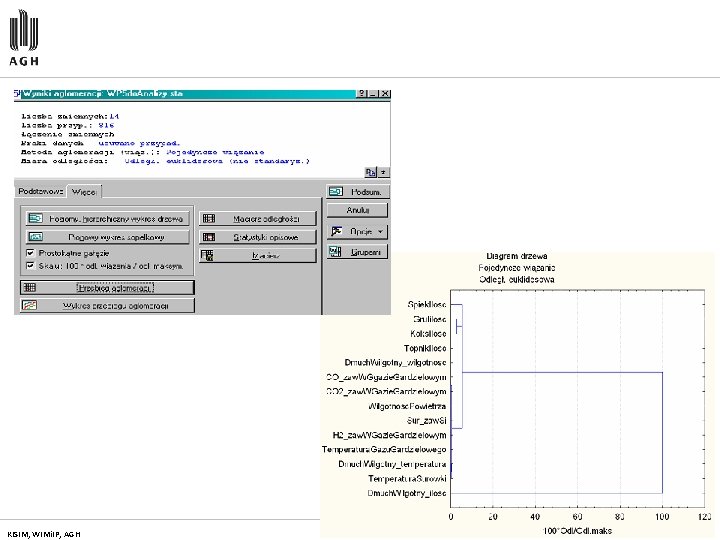Click the Dmuch Wilgotny_wilgotnosc label

[395, 363]
